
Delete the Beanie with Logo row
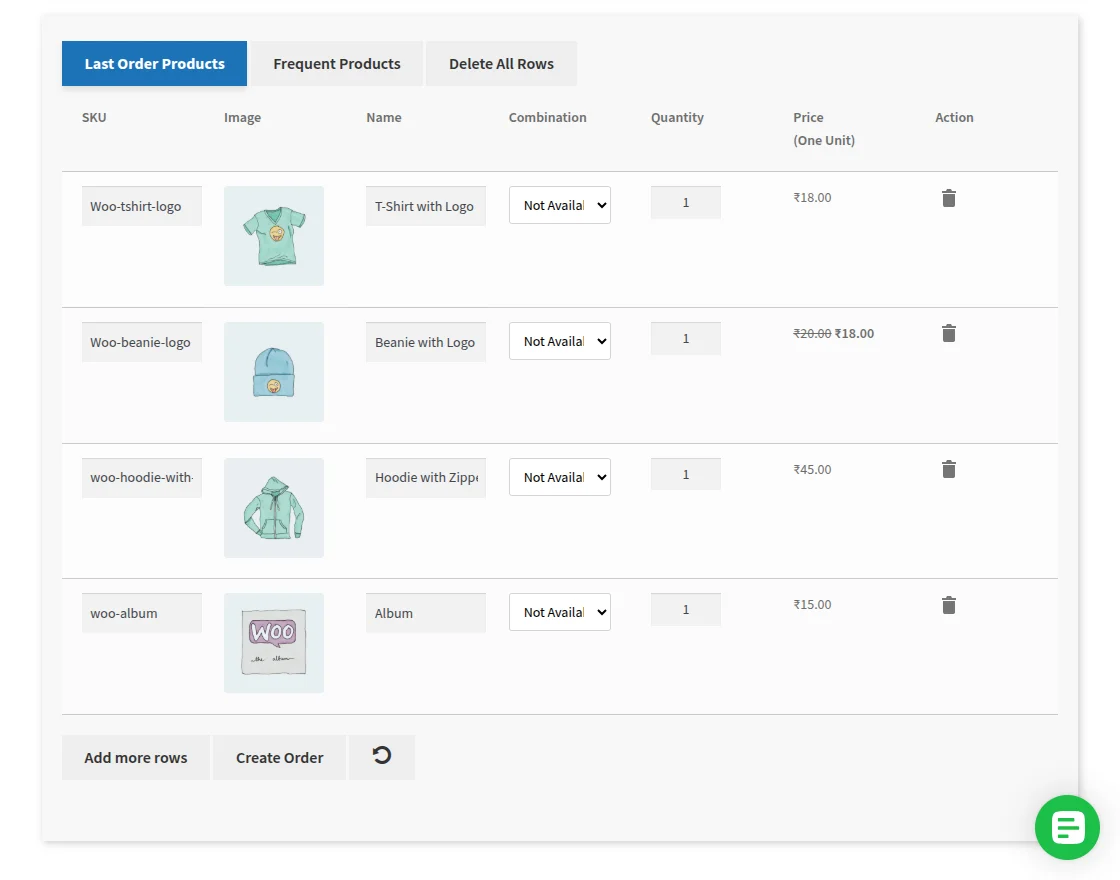[x=948, y=333]
